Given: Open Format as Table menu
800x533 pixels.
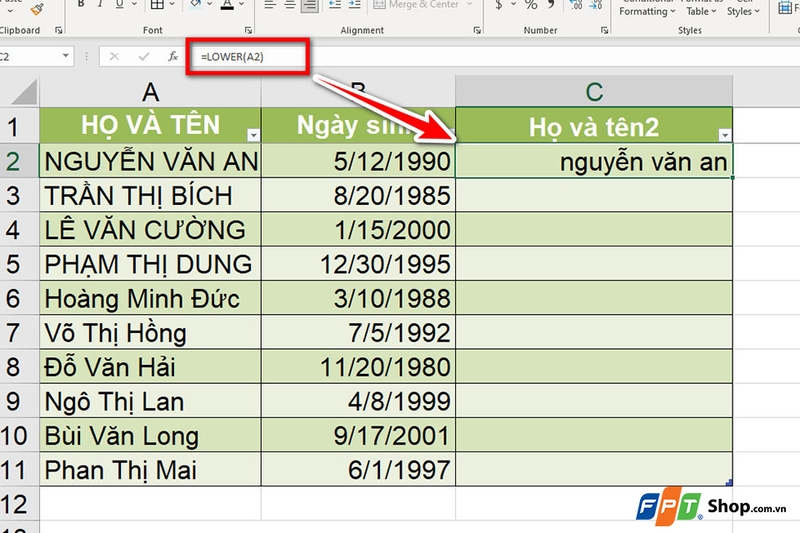Looking at the screenshot, I should click(x=701, y=9).
